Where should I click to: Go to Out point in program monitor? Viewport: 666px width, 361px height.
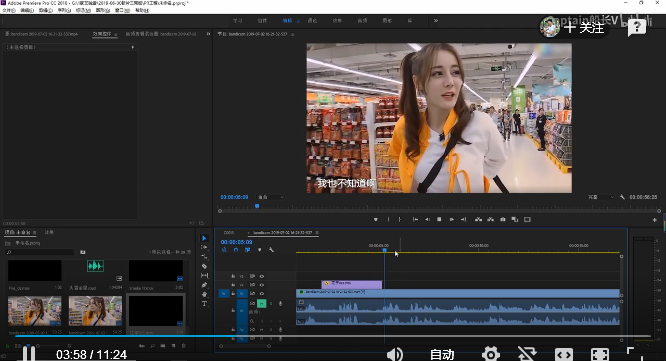coord(463,220)
